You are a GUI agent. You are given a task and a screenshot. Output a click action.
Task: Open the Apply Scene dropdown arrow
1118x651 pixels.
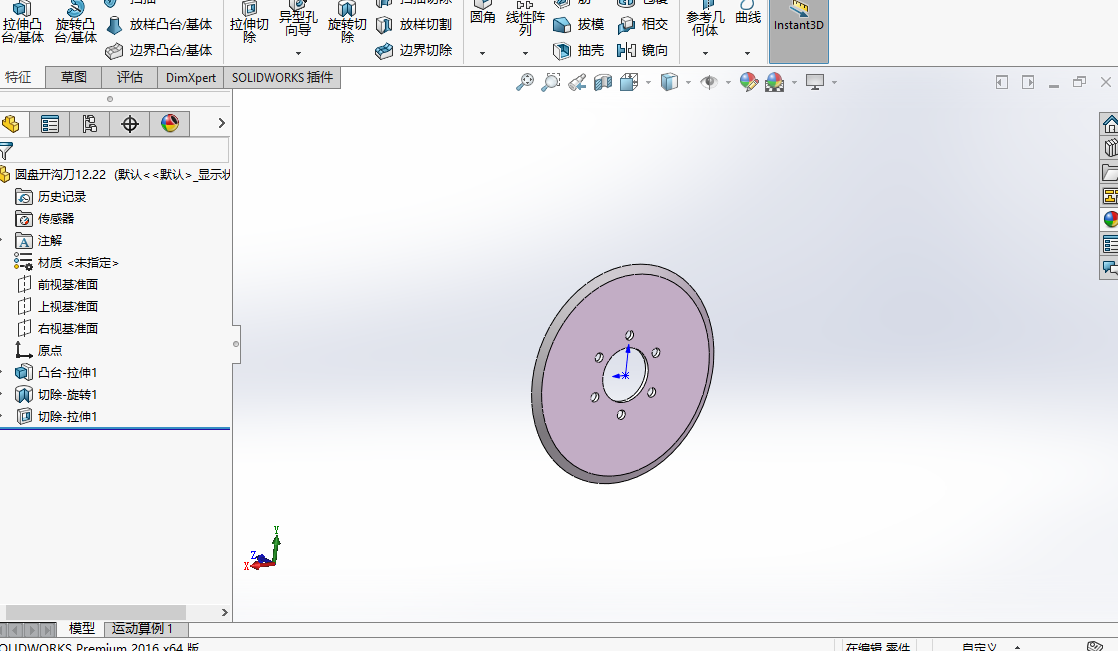794,83
